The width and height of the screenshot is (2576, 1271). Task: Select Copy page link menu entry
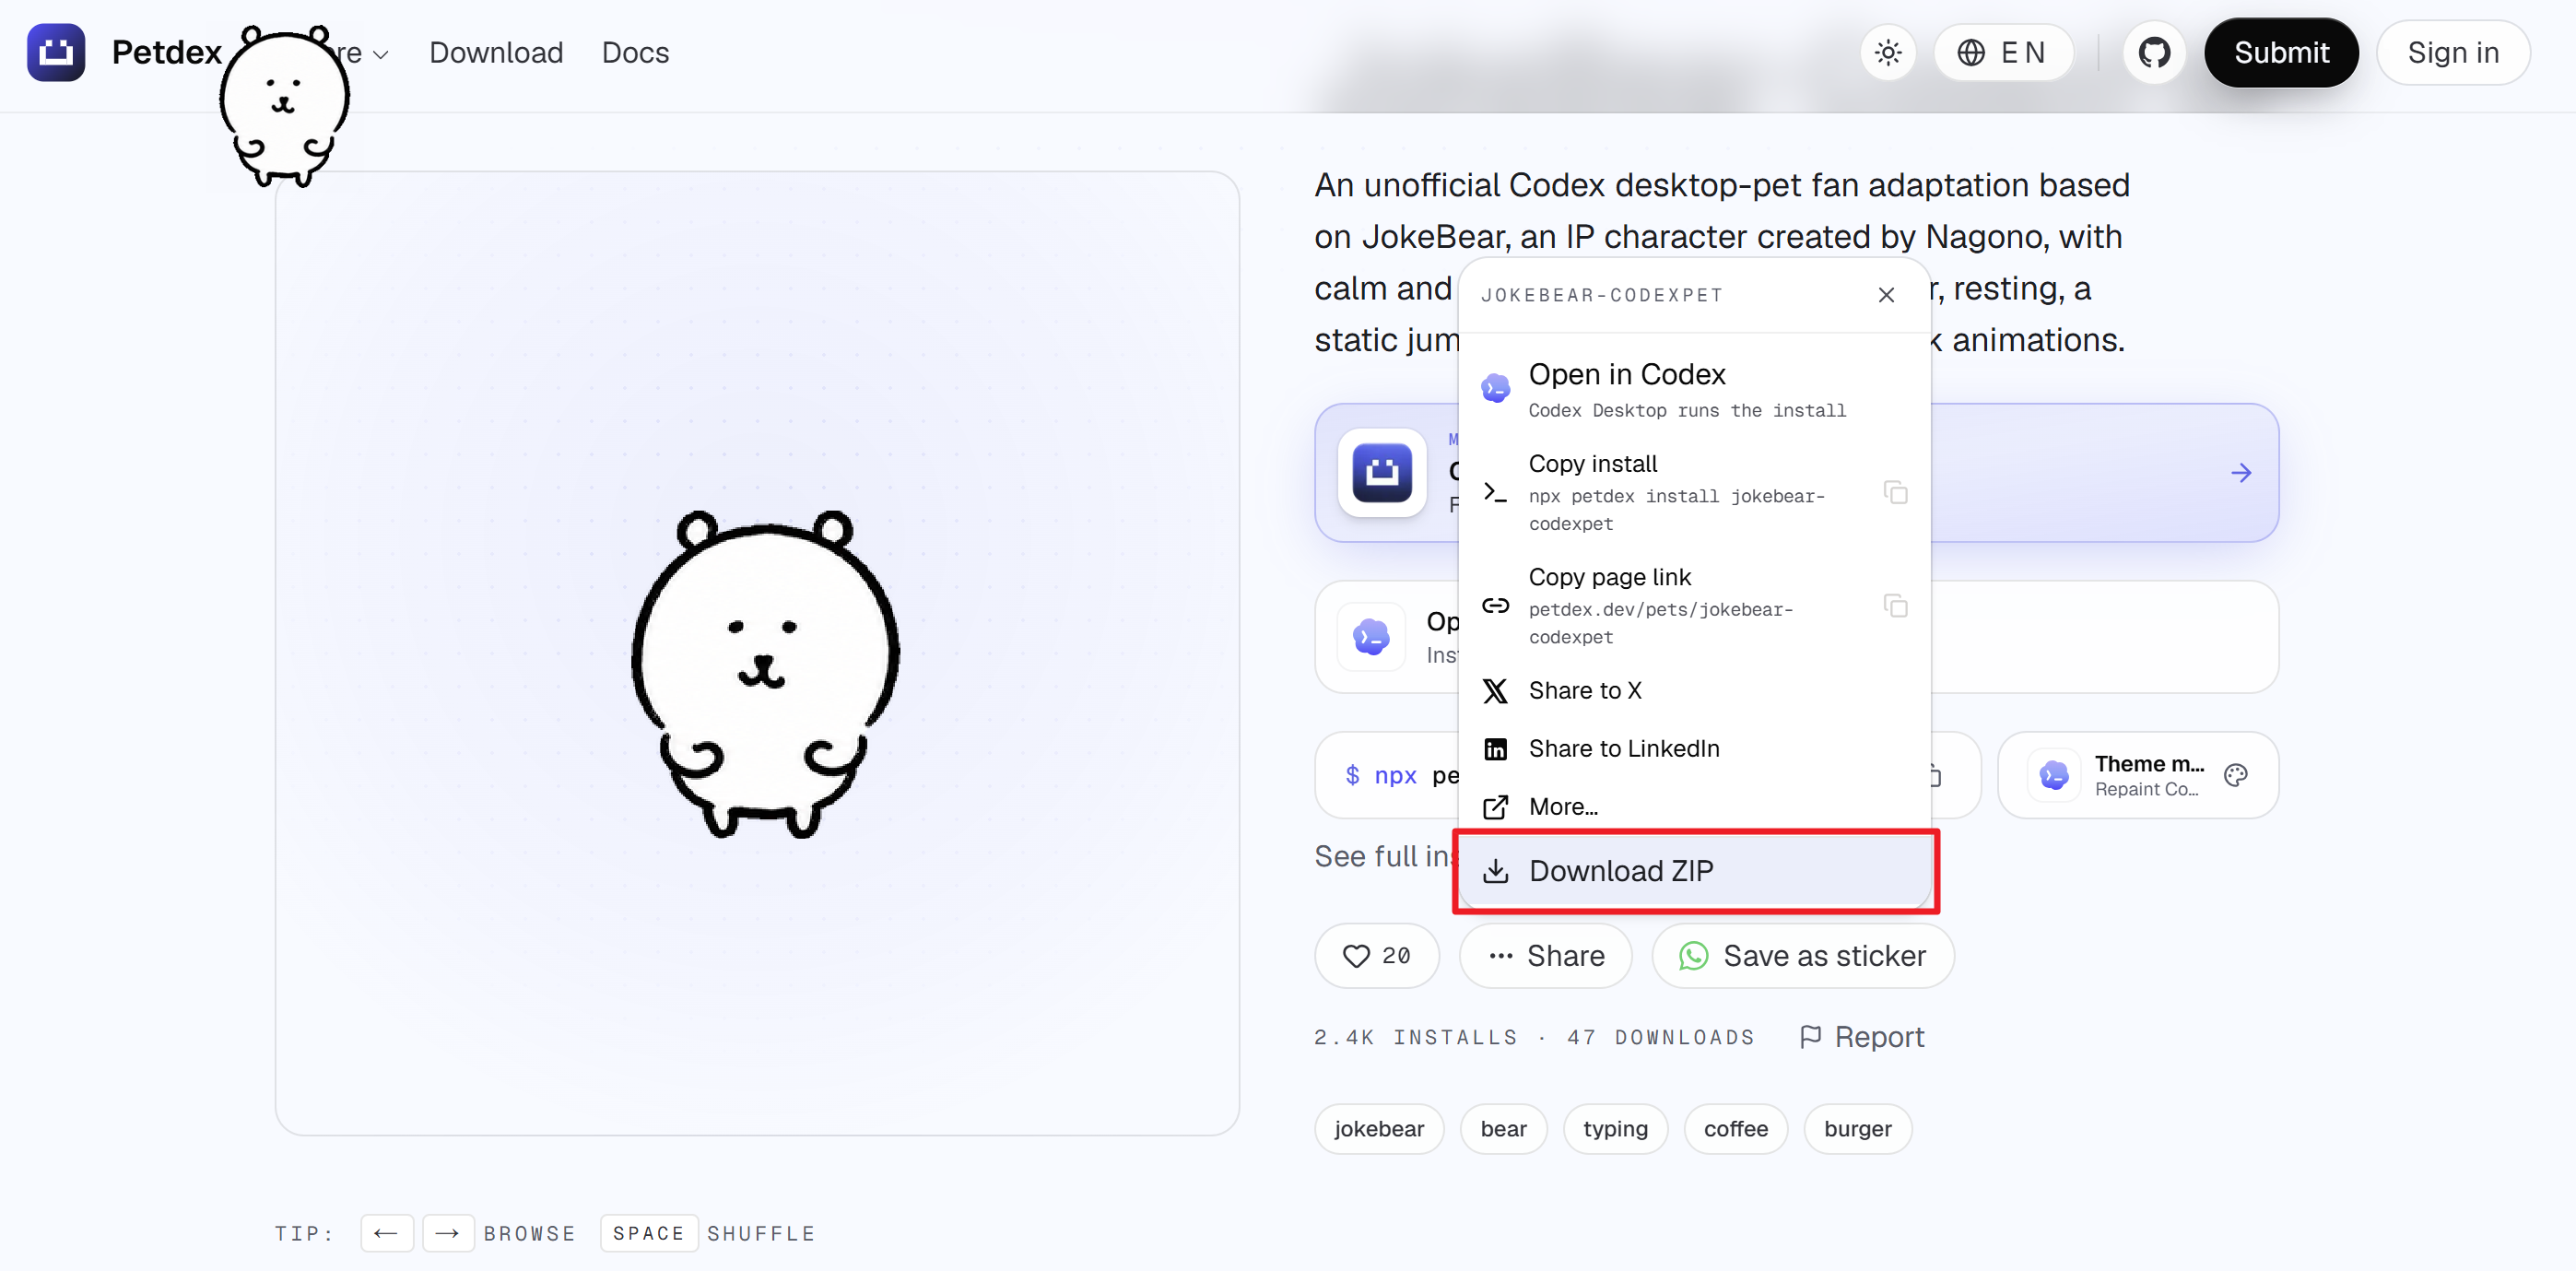pos(1694,605)
